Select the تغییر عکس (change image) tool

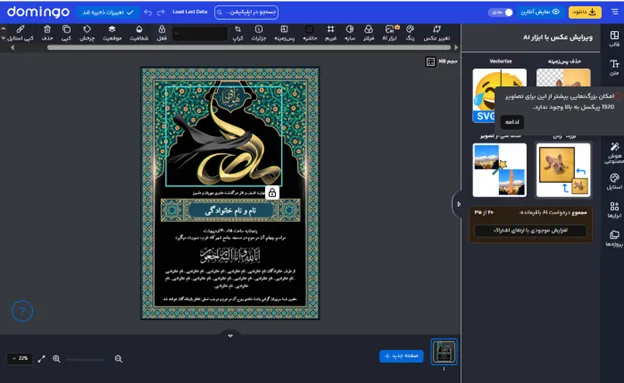pos(437,33)
